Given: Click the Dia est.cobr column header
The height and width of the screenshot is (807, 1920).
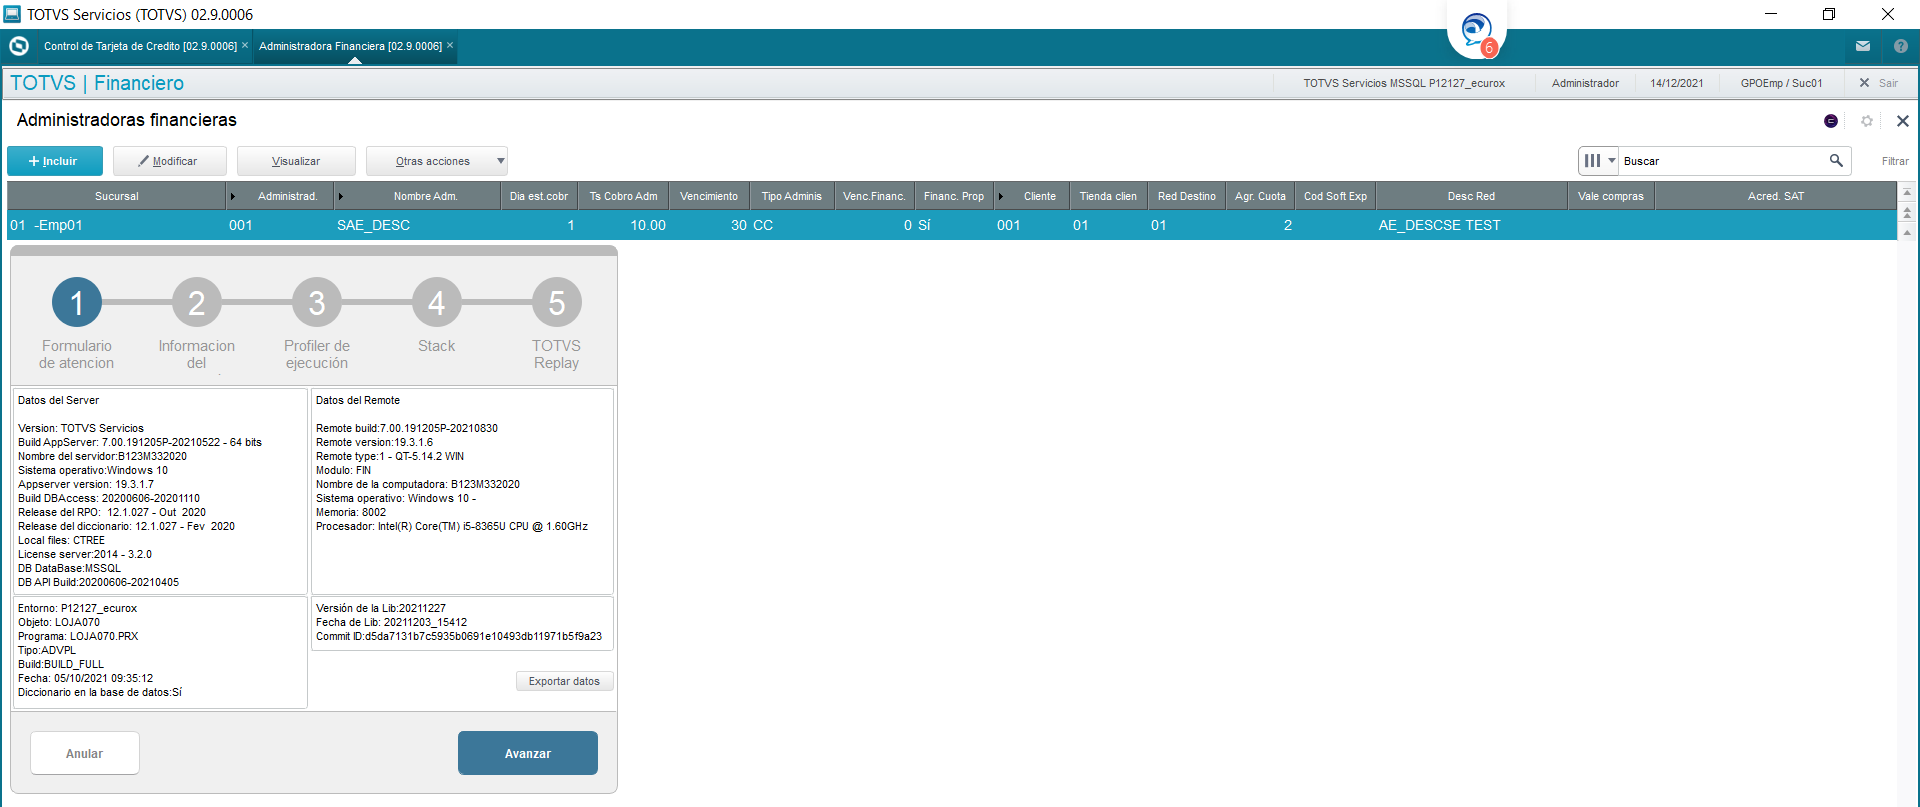Looking at the screenshot, I should click(539, 196).
